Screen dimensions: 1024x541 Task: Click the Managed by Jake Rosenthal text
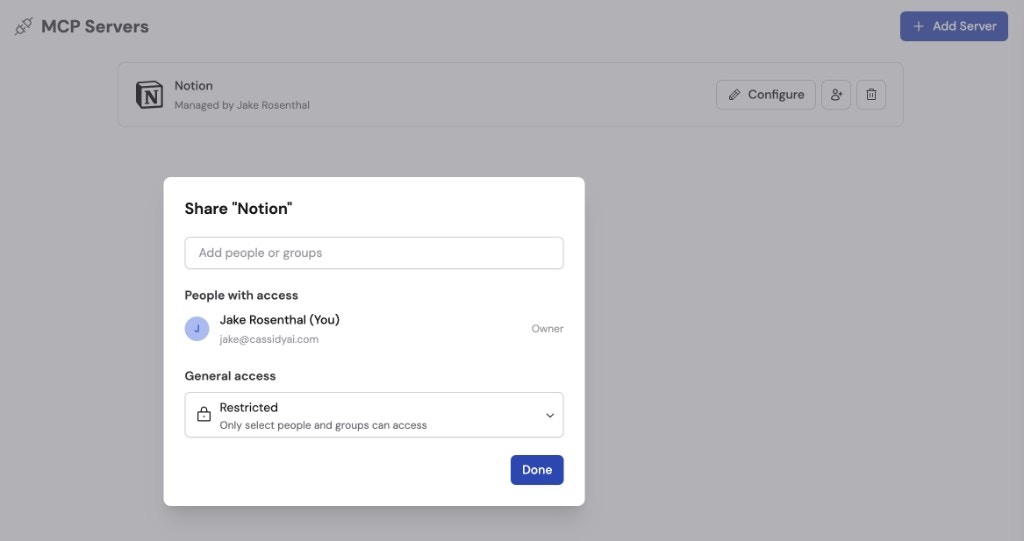(x=242, y=105)
